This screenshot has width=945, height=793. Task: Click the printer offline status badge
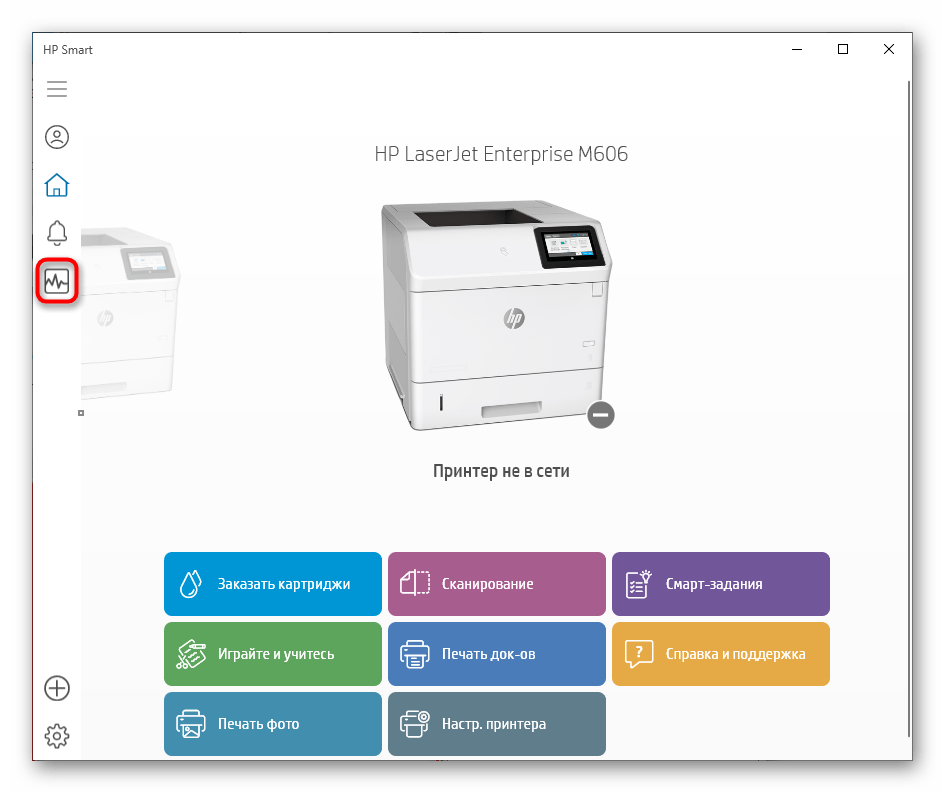[x=601, y=415]
